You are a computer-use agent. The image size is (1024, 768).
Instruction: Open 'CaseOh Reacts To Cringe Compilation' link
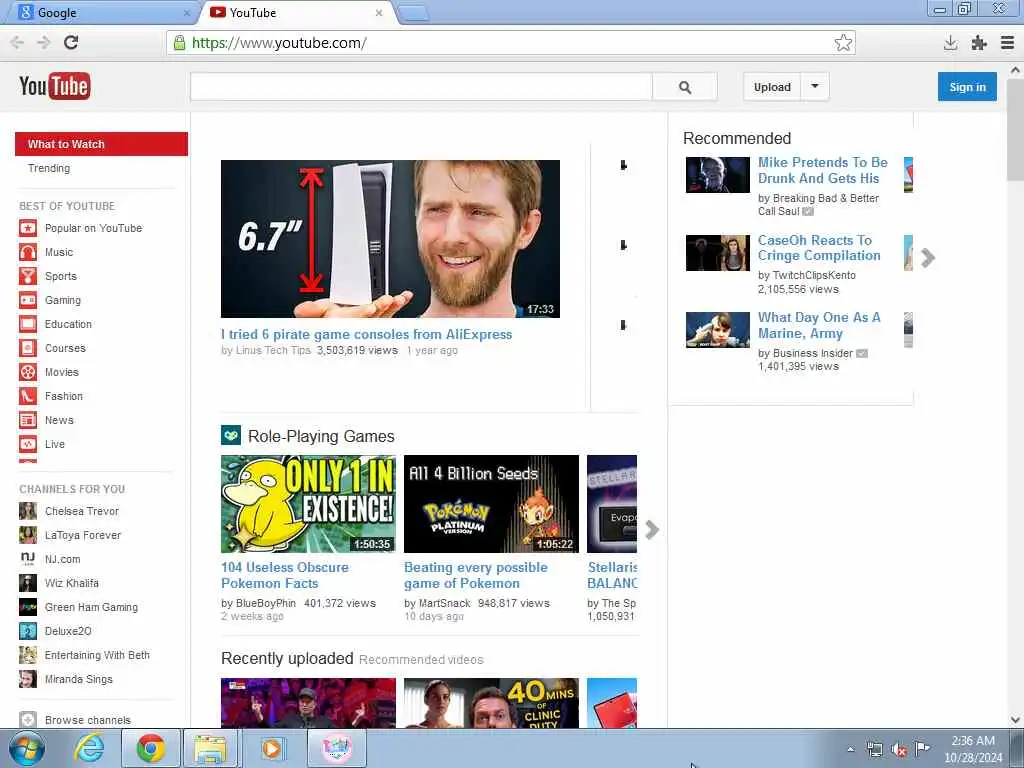(x=819, y=248)
